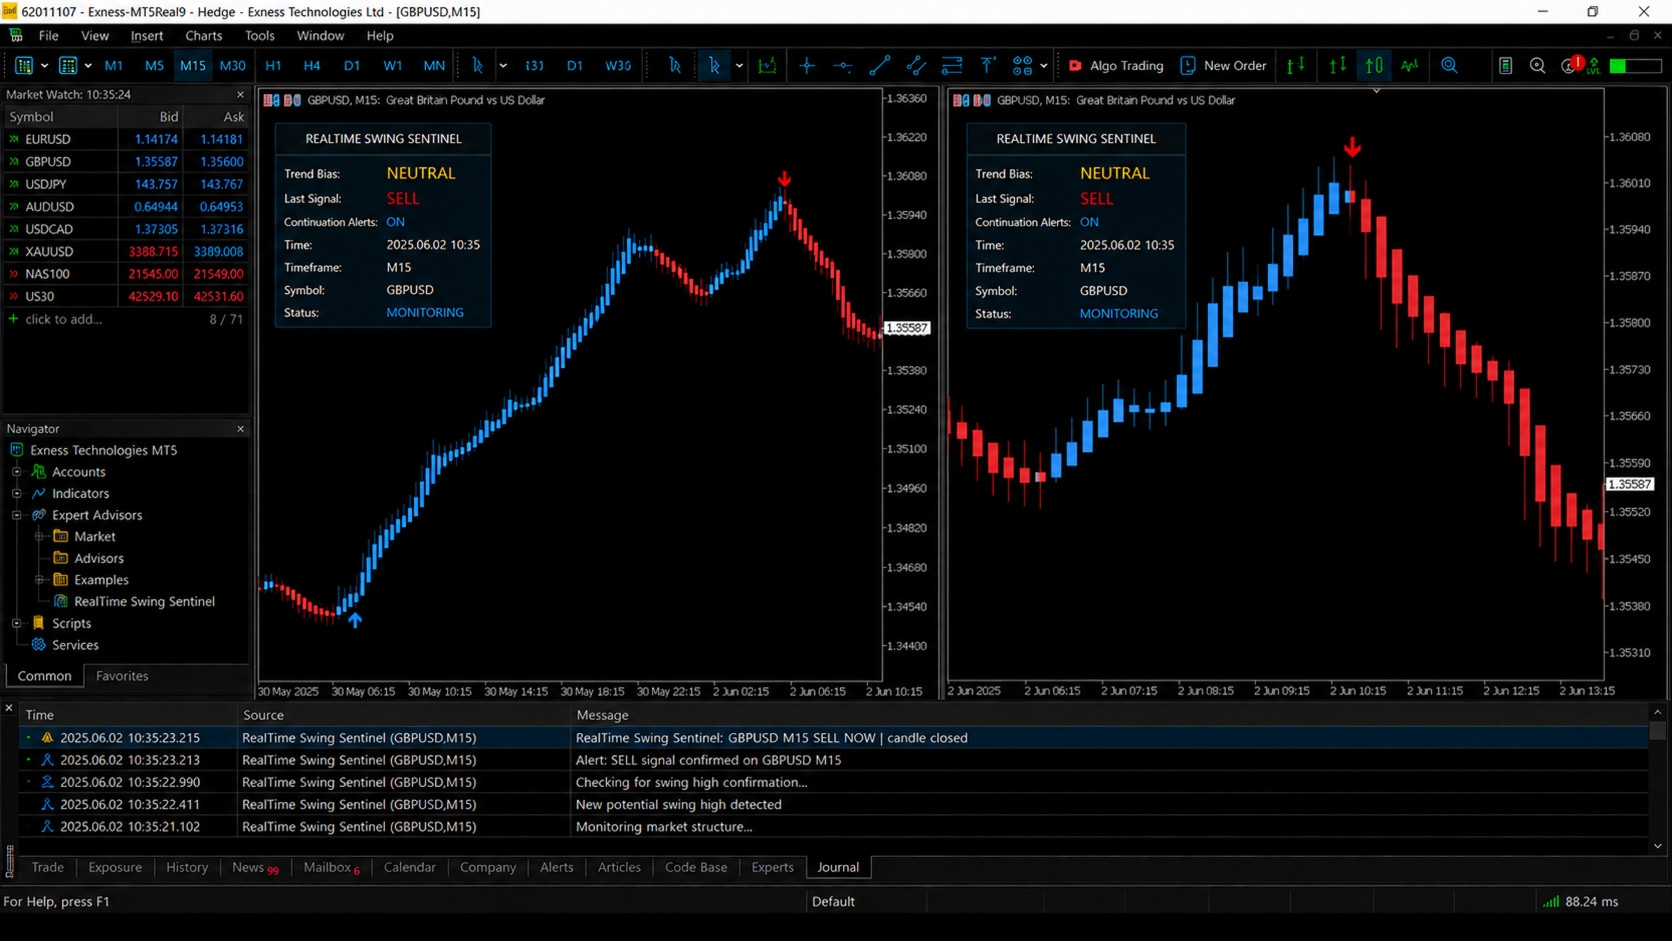
Task: Collapse the Scripts tree node
Action: [17, 623]
